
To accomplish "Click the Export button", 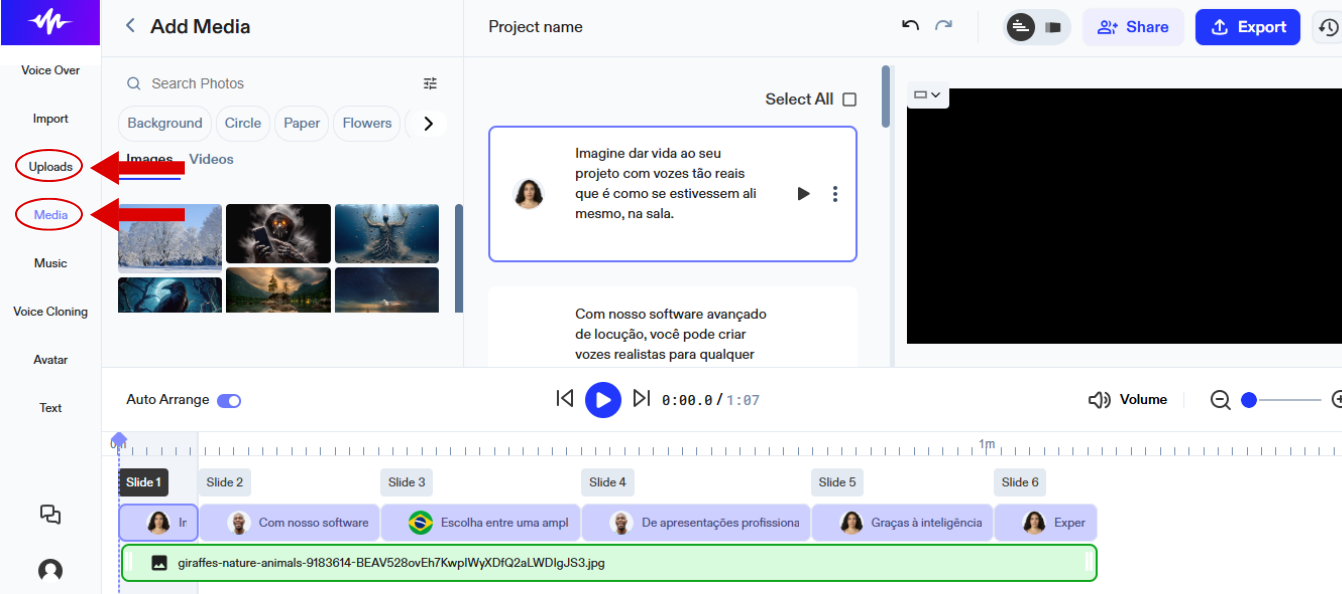I will 1247,27.
